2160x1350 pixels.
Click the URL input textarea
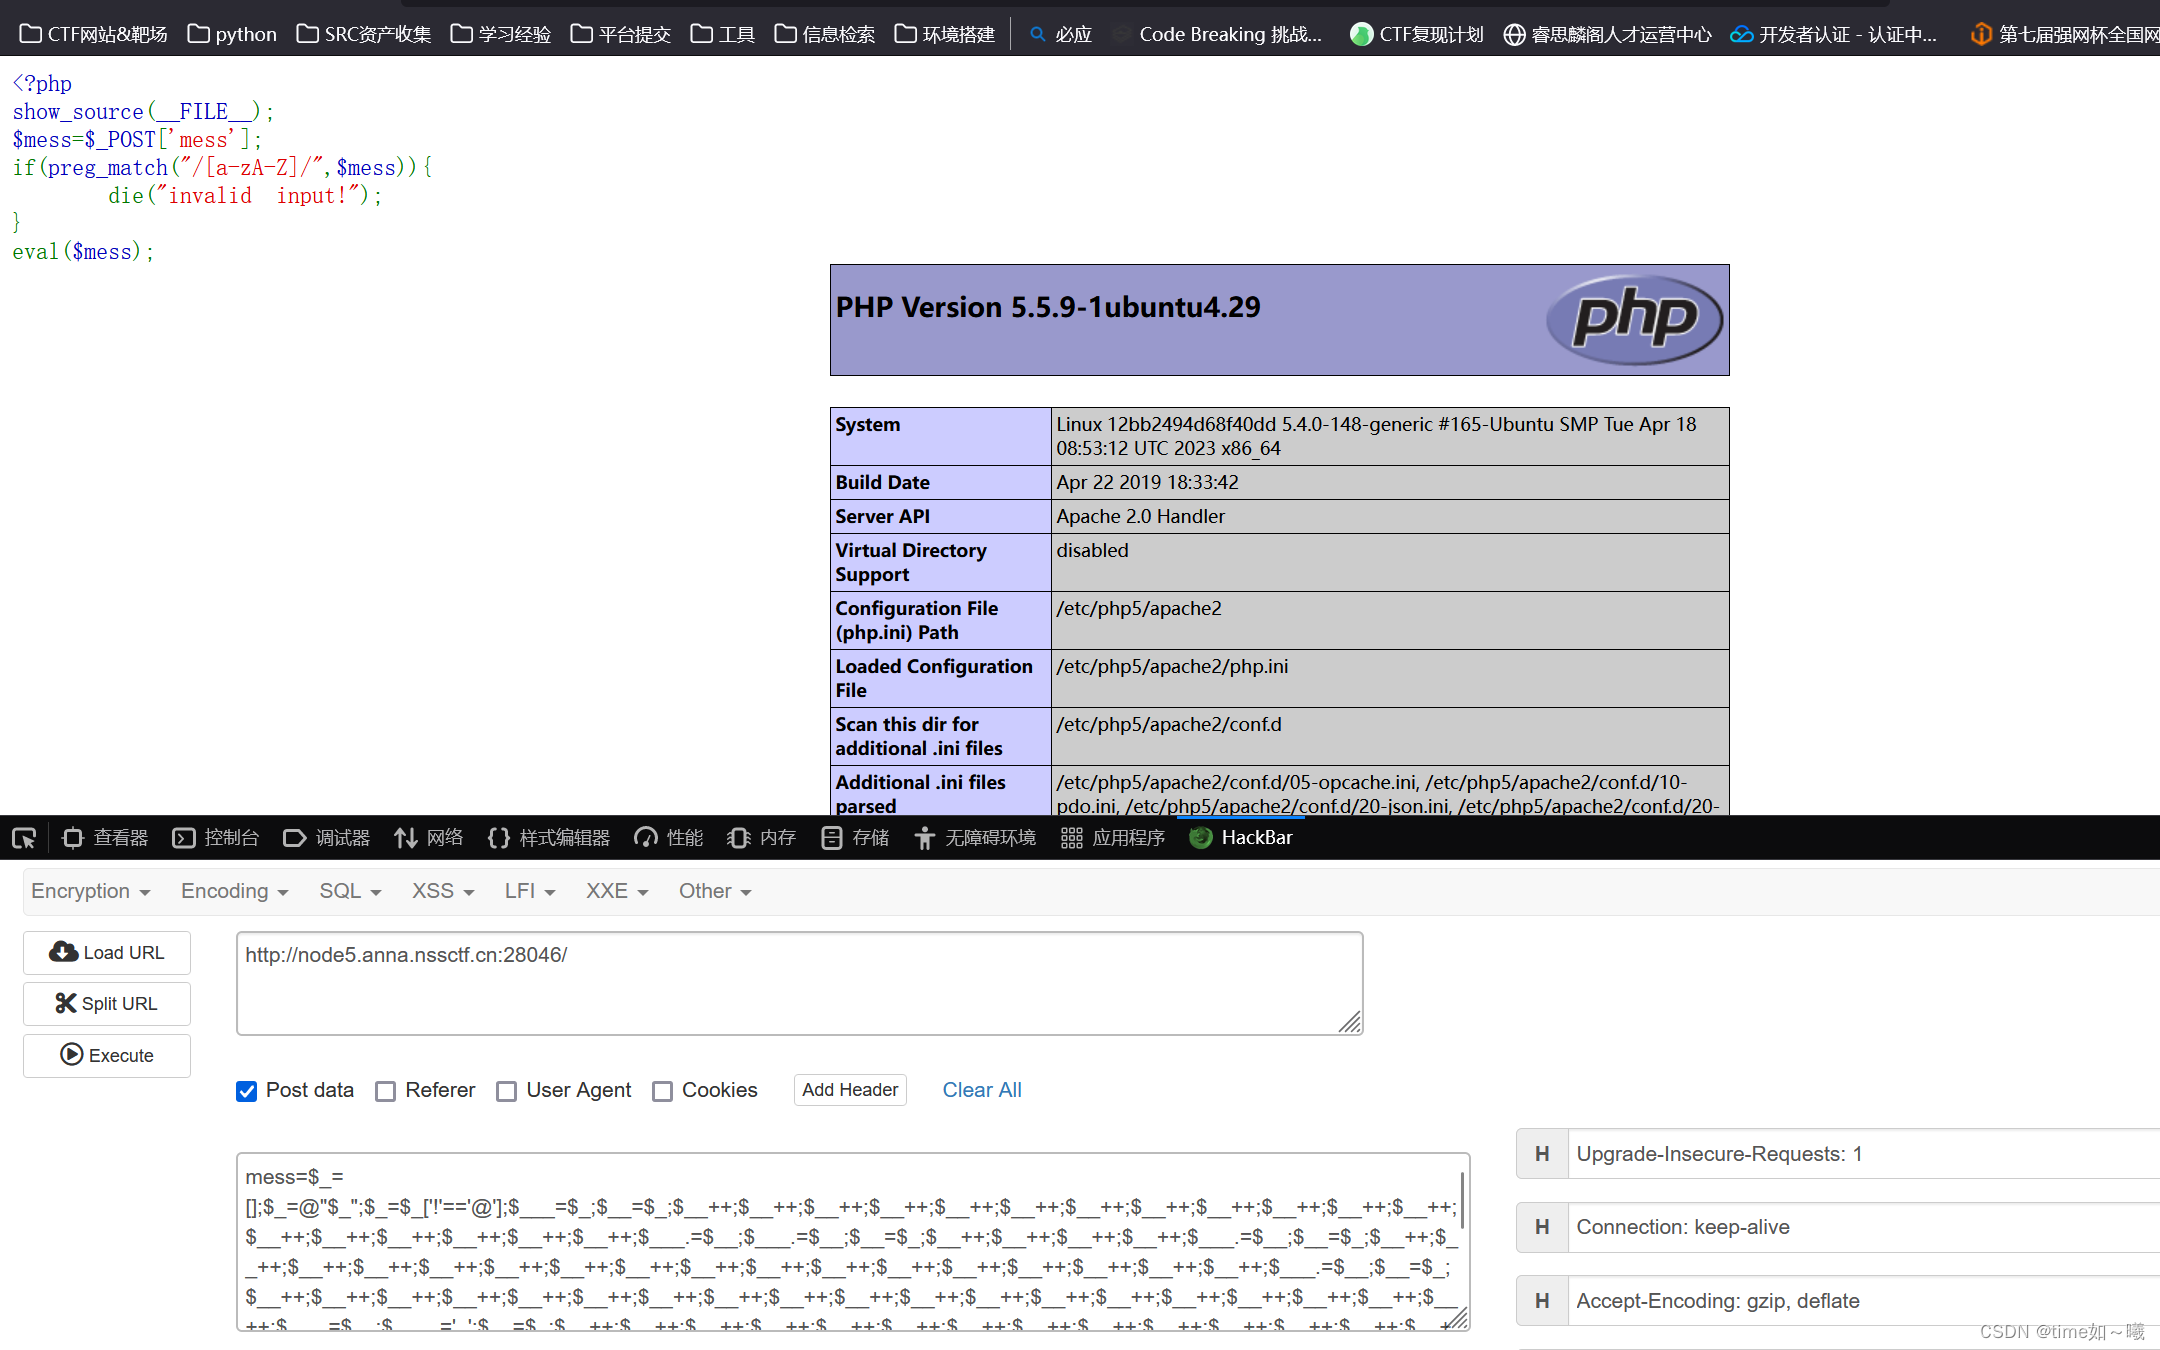pos(800,984)
